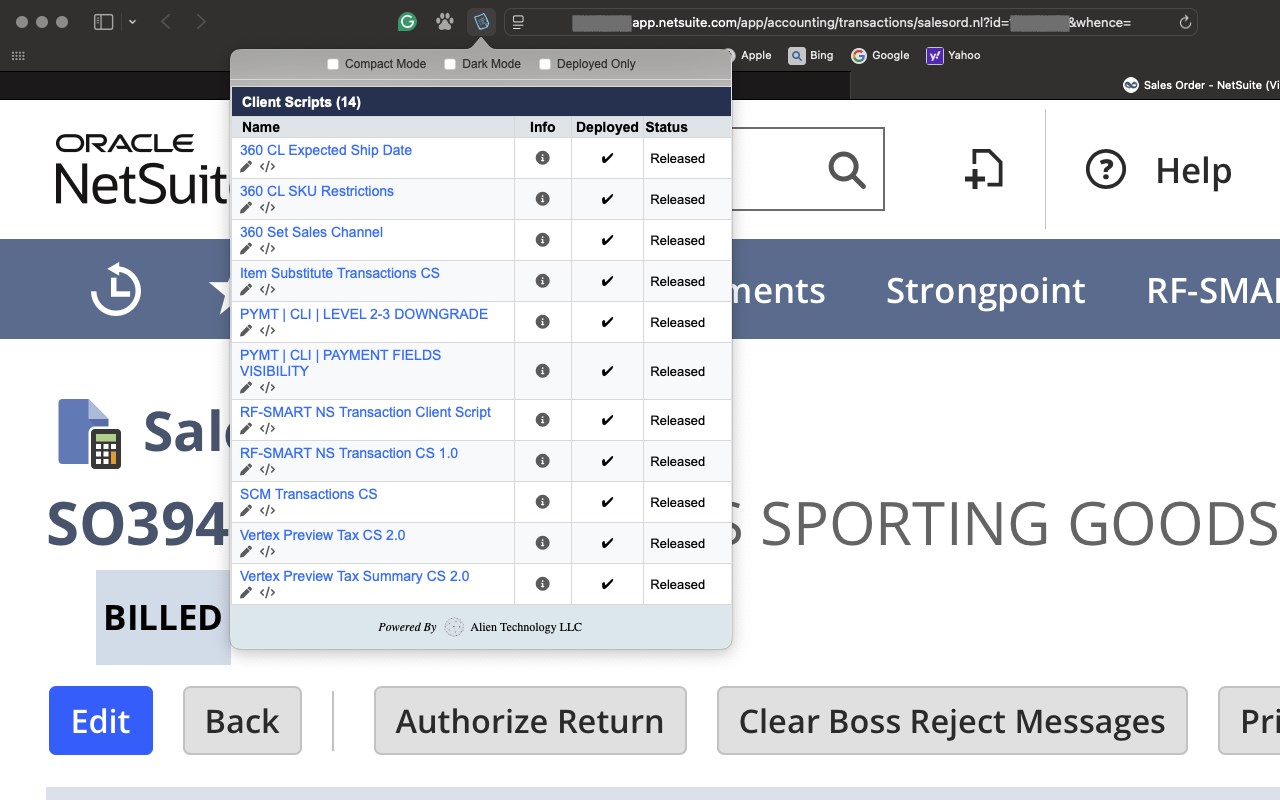Click the edit pencil for 360 CL Expected Ship Date

pos(246,167)
